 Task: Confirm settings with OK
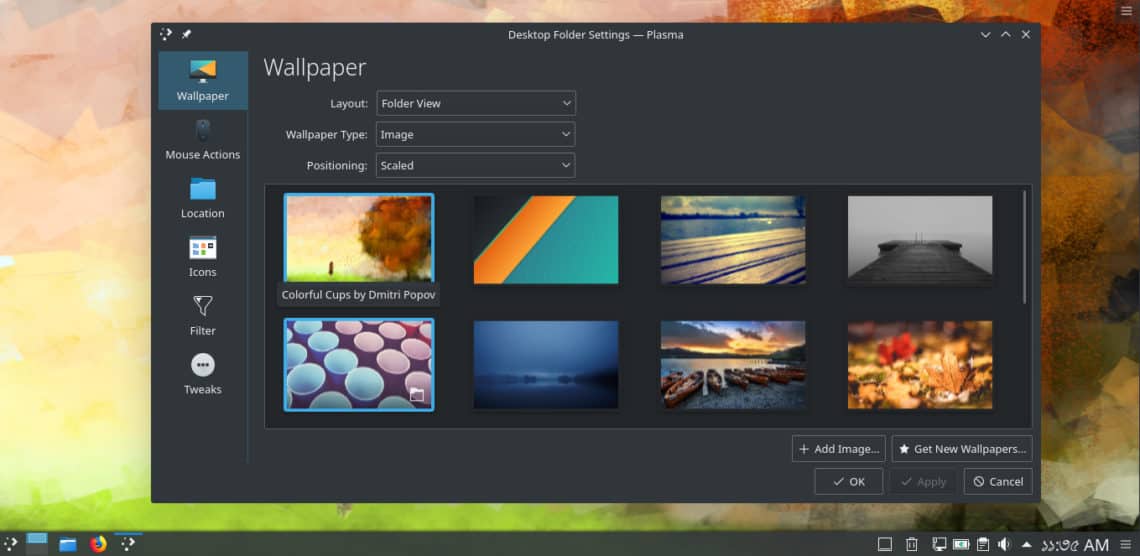coord(849,481)
